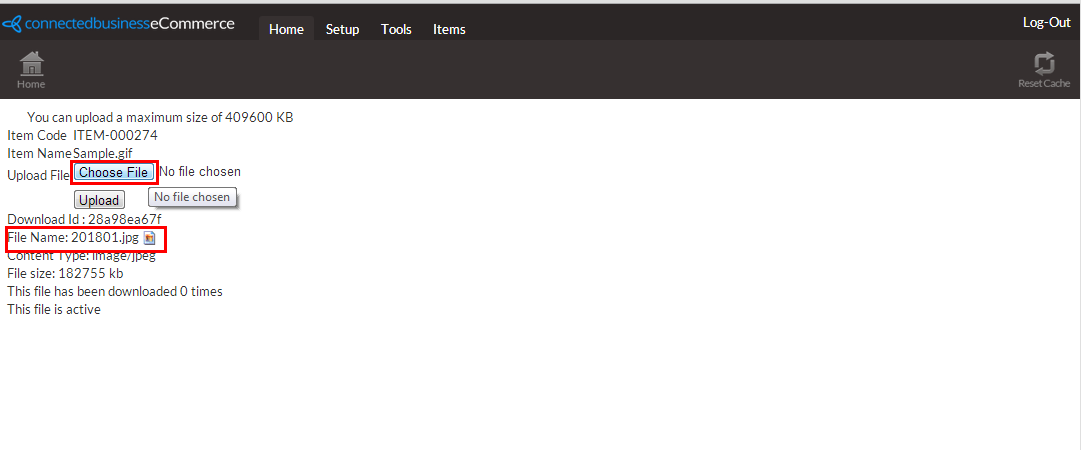1081x450 pixels.
Task: Open the Items menu
Action: tap(449, 29)
